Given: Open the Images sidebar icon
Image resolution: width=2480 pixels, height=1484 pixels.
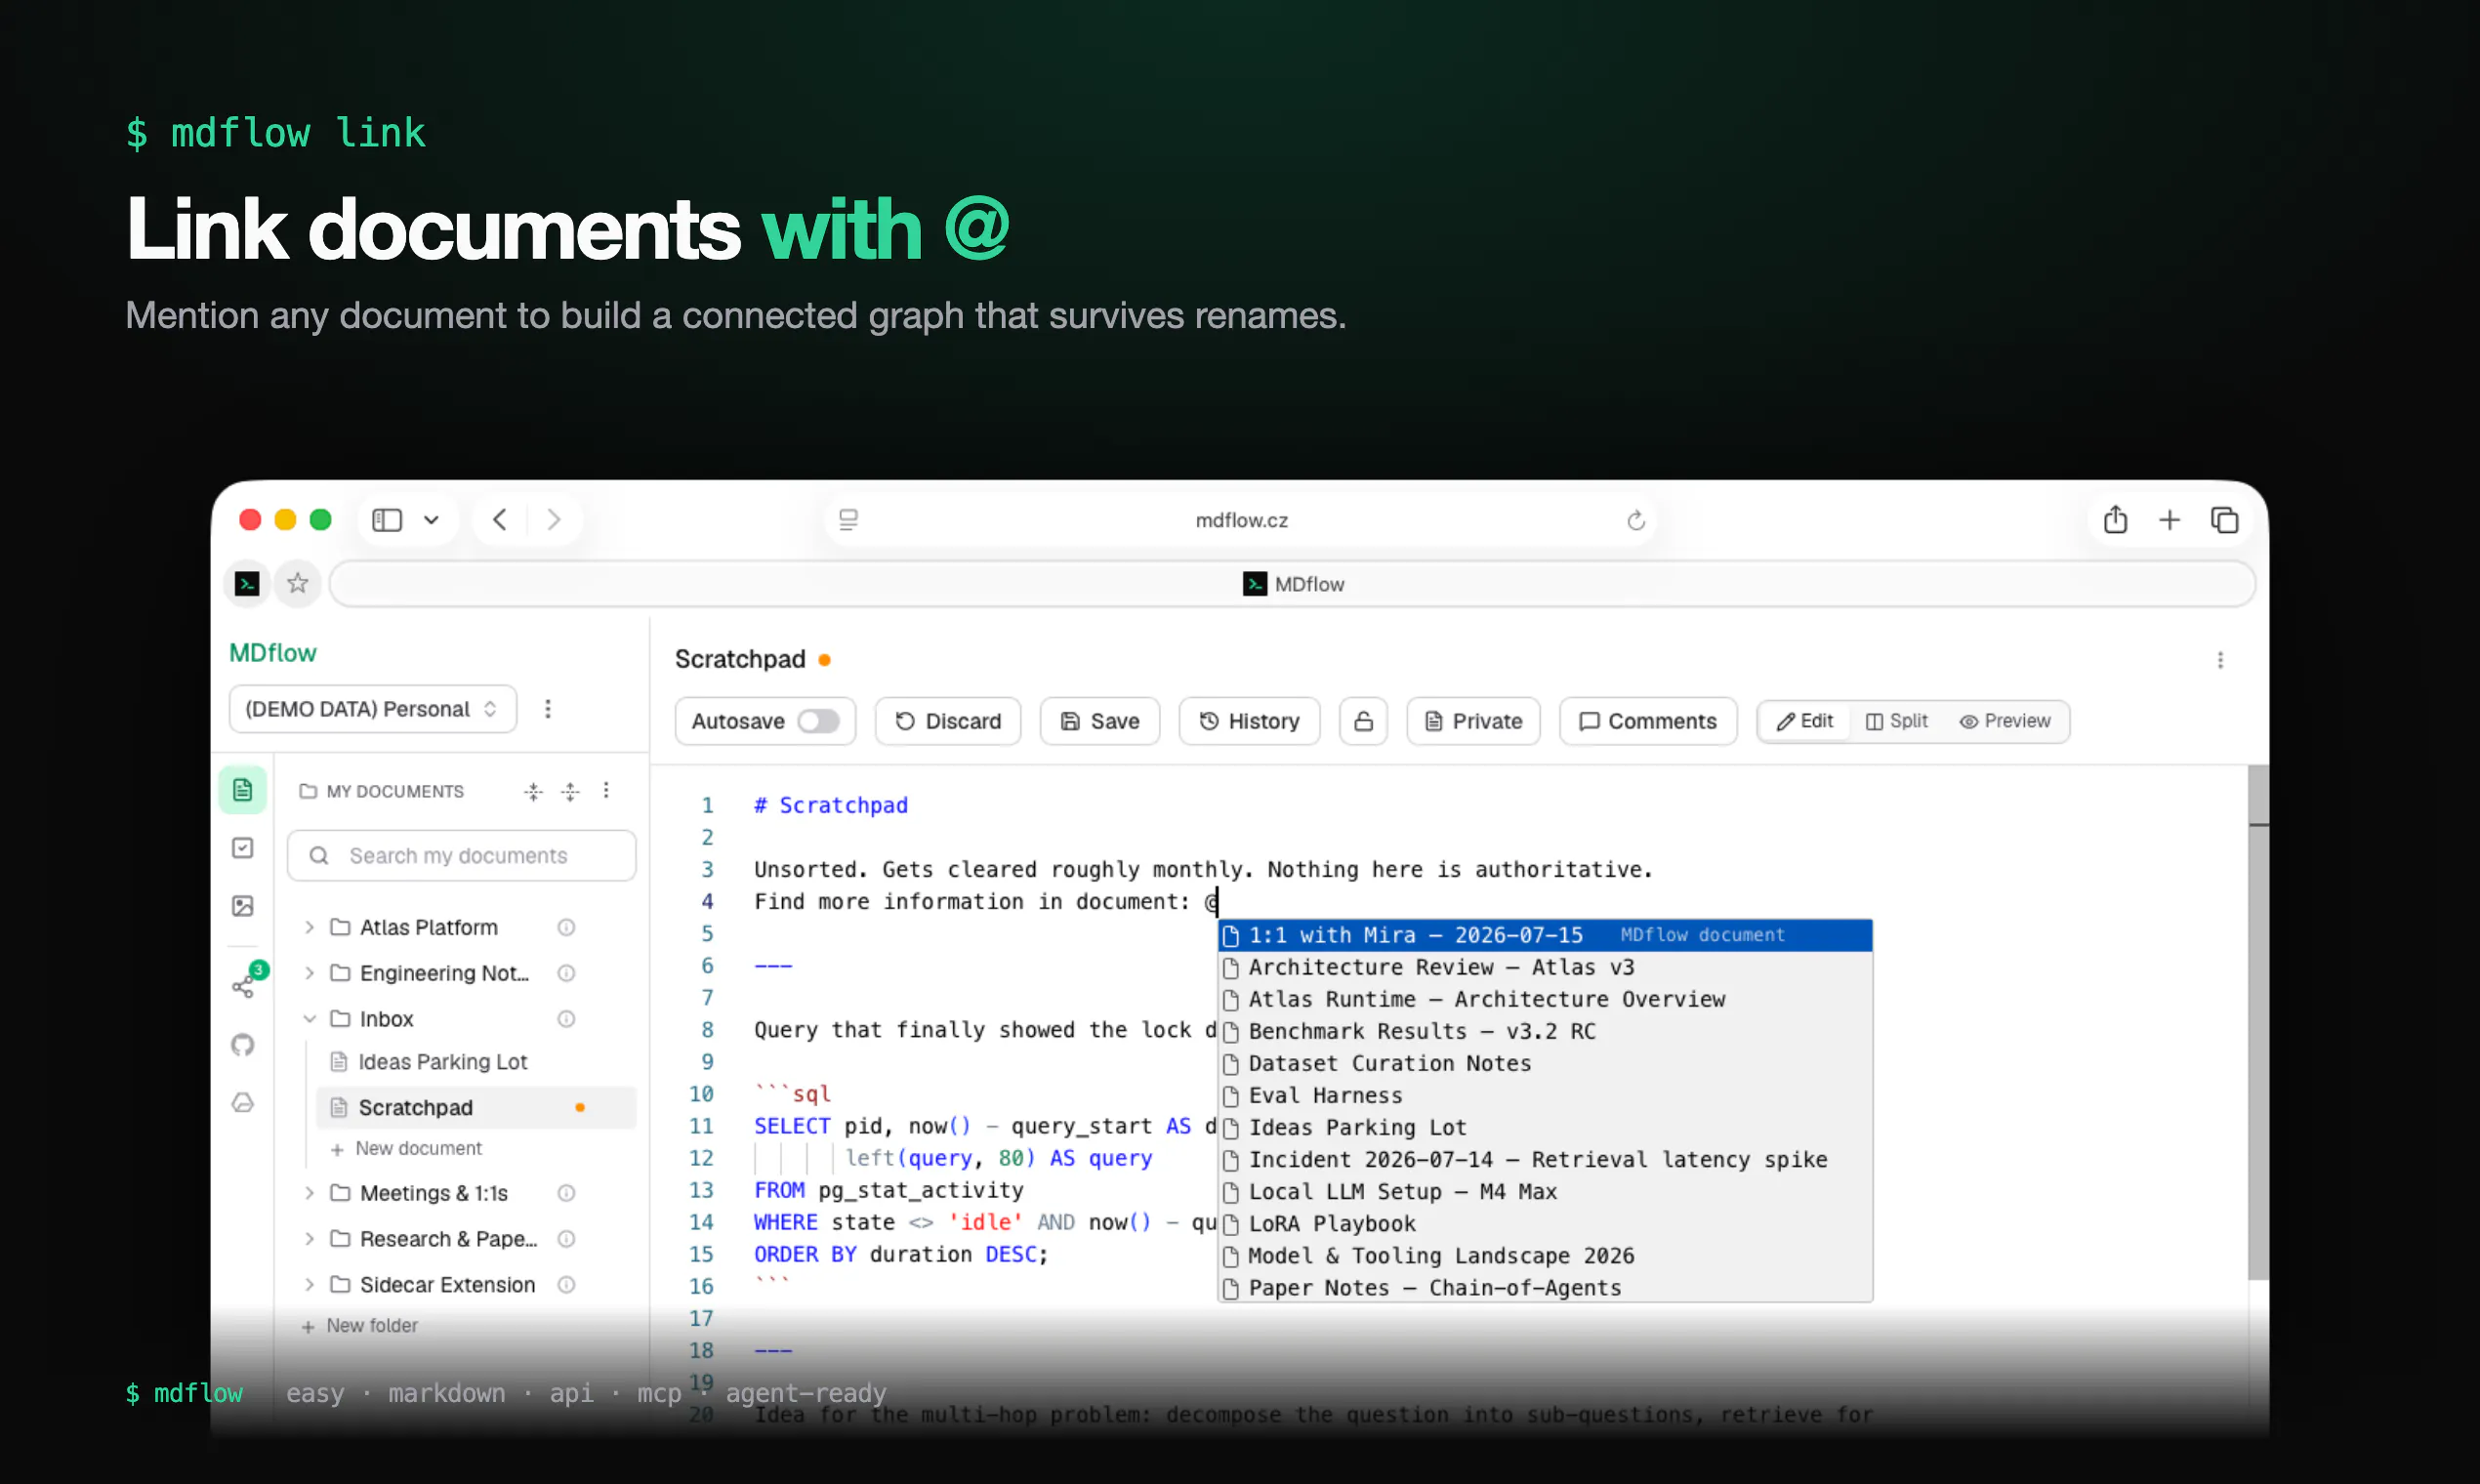Looking at the screenshot, I should click(x=242, y=906).
